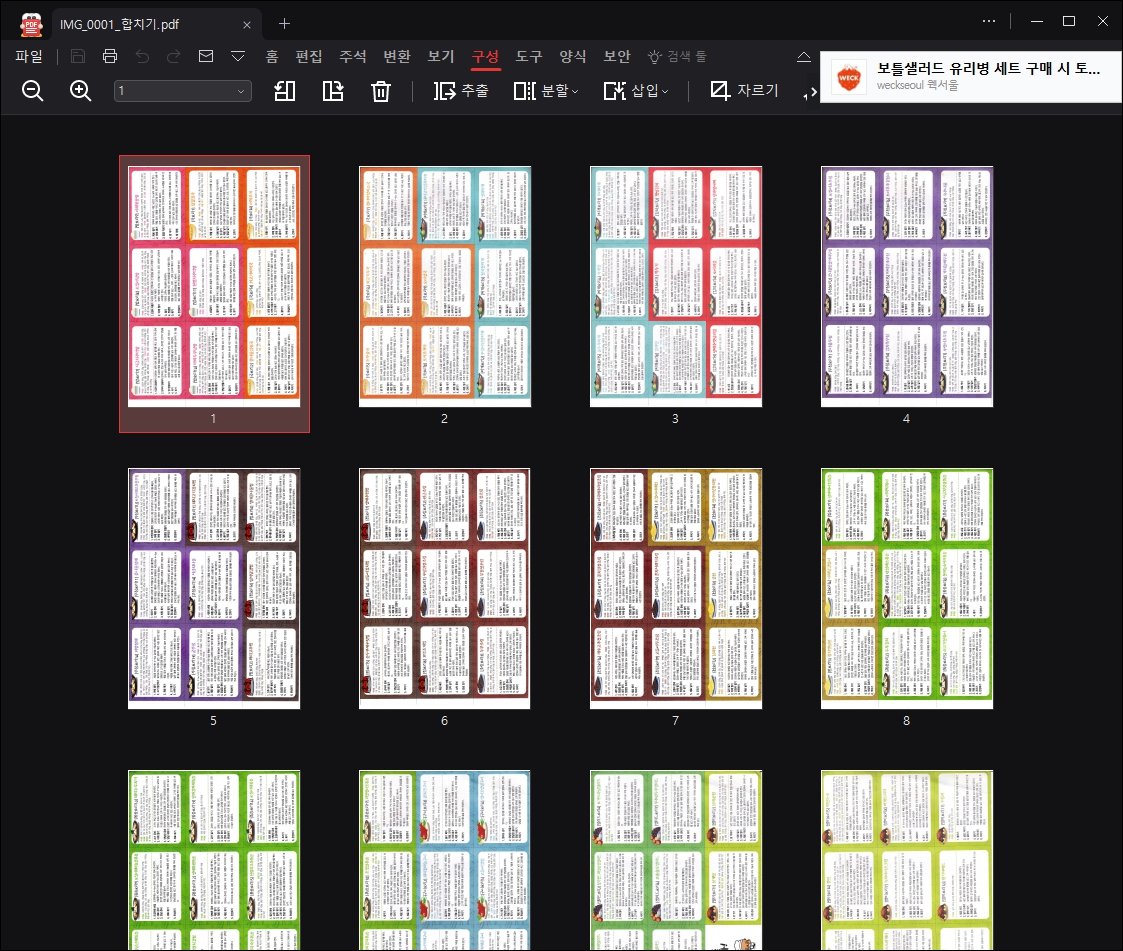Maximize the PDF application window
The image size is (1123, 951).
pos(1069,21)
